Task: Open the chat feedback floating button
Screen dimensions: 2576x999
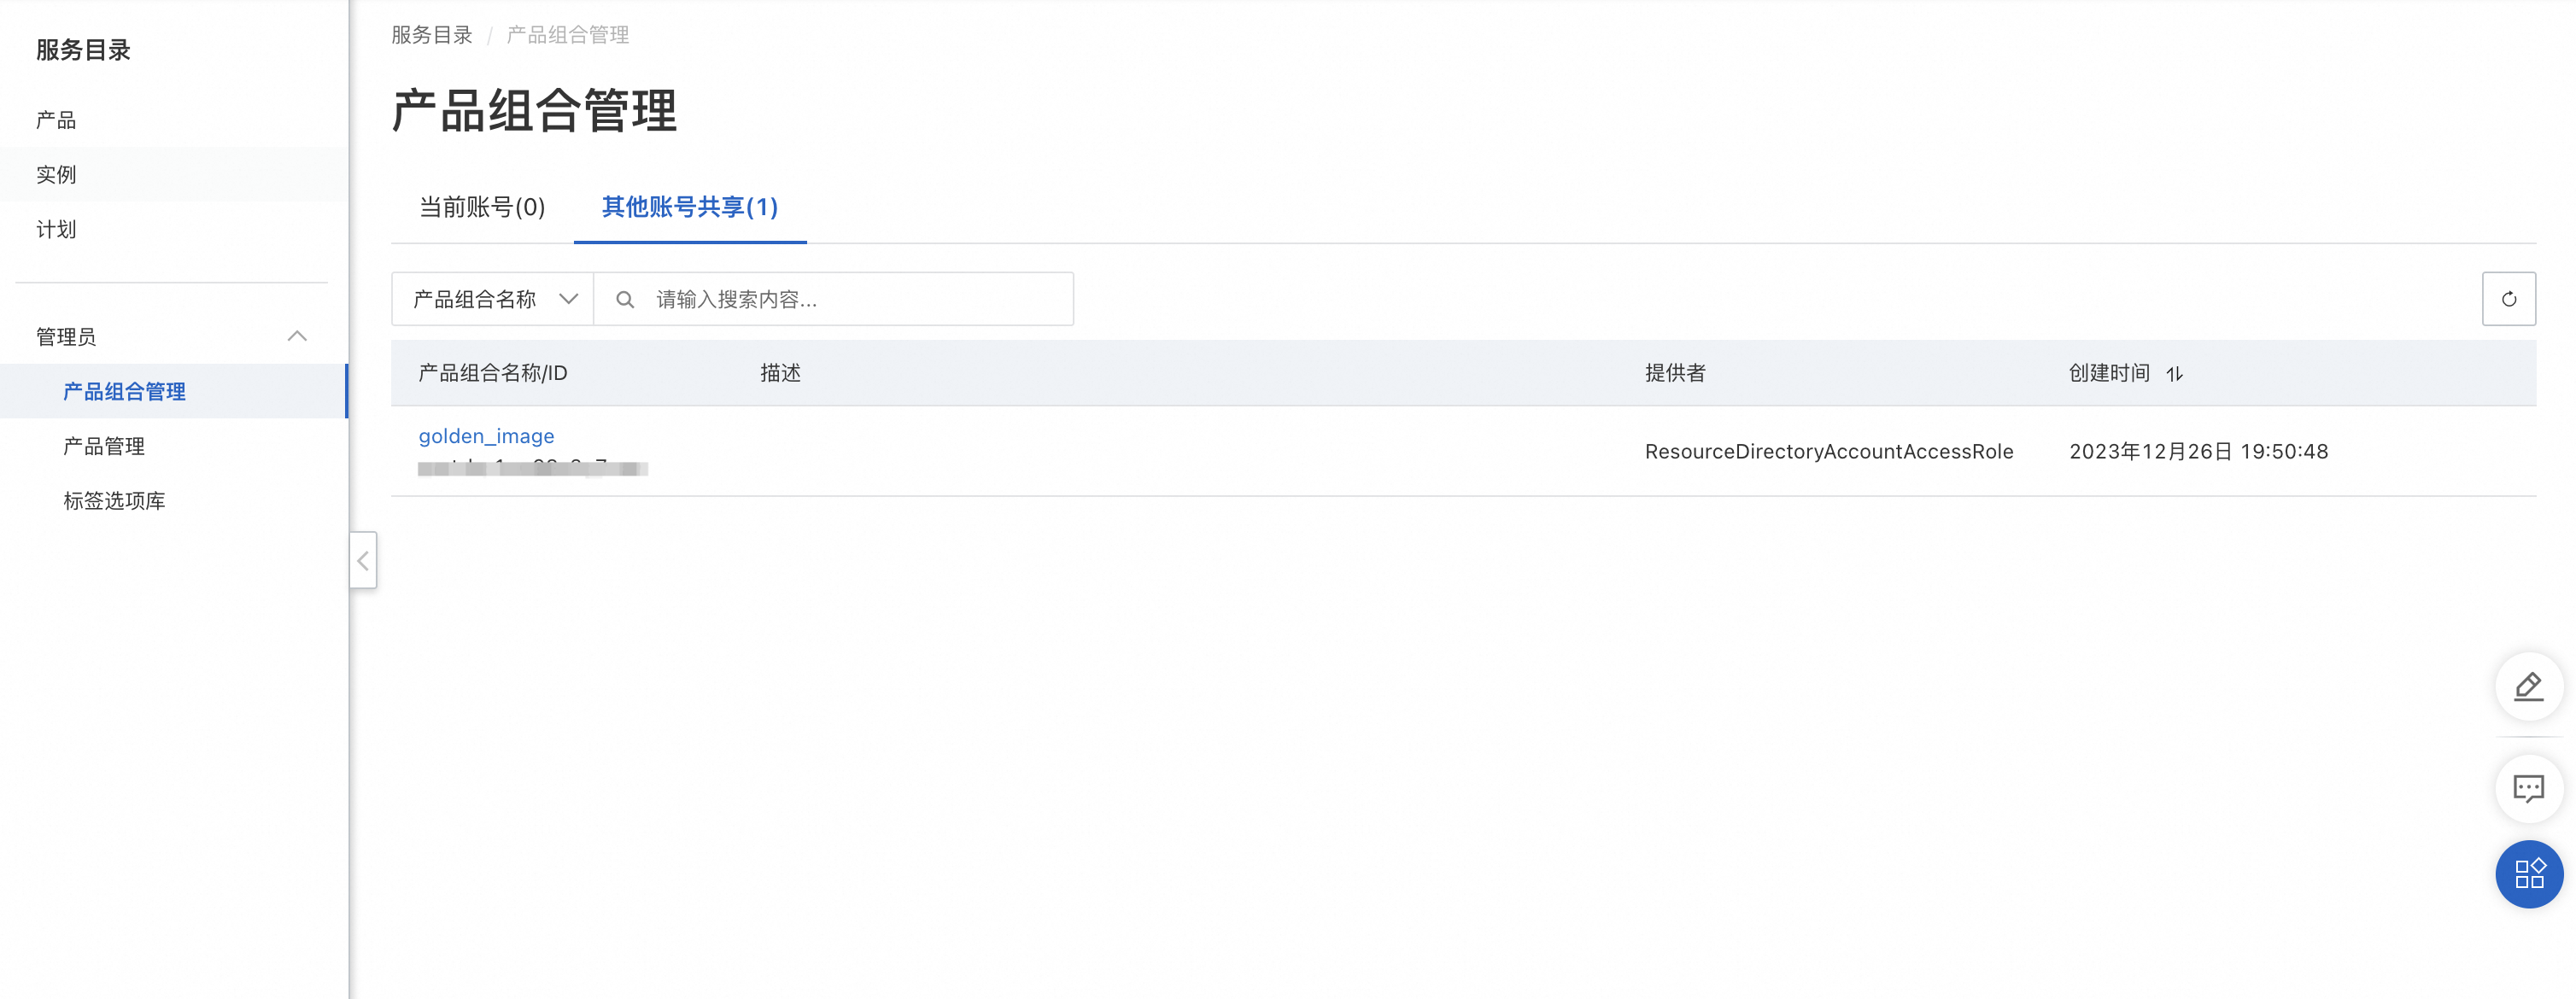Action: [2528, 788]
